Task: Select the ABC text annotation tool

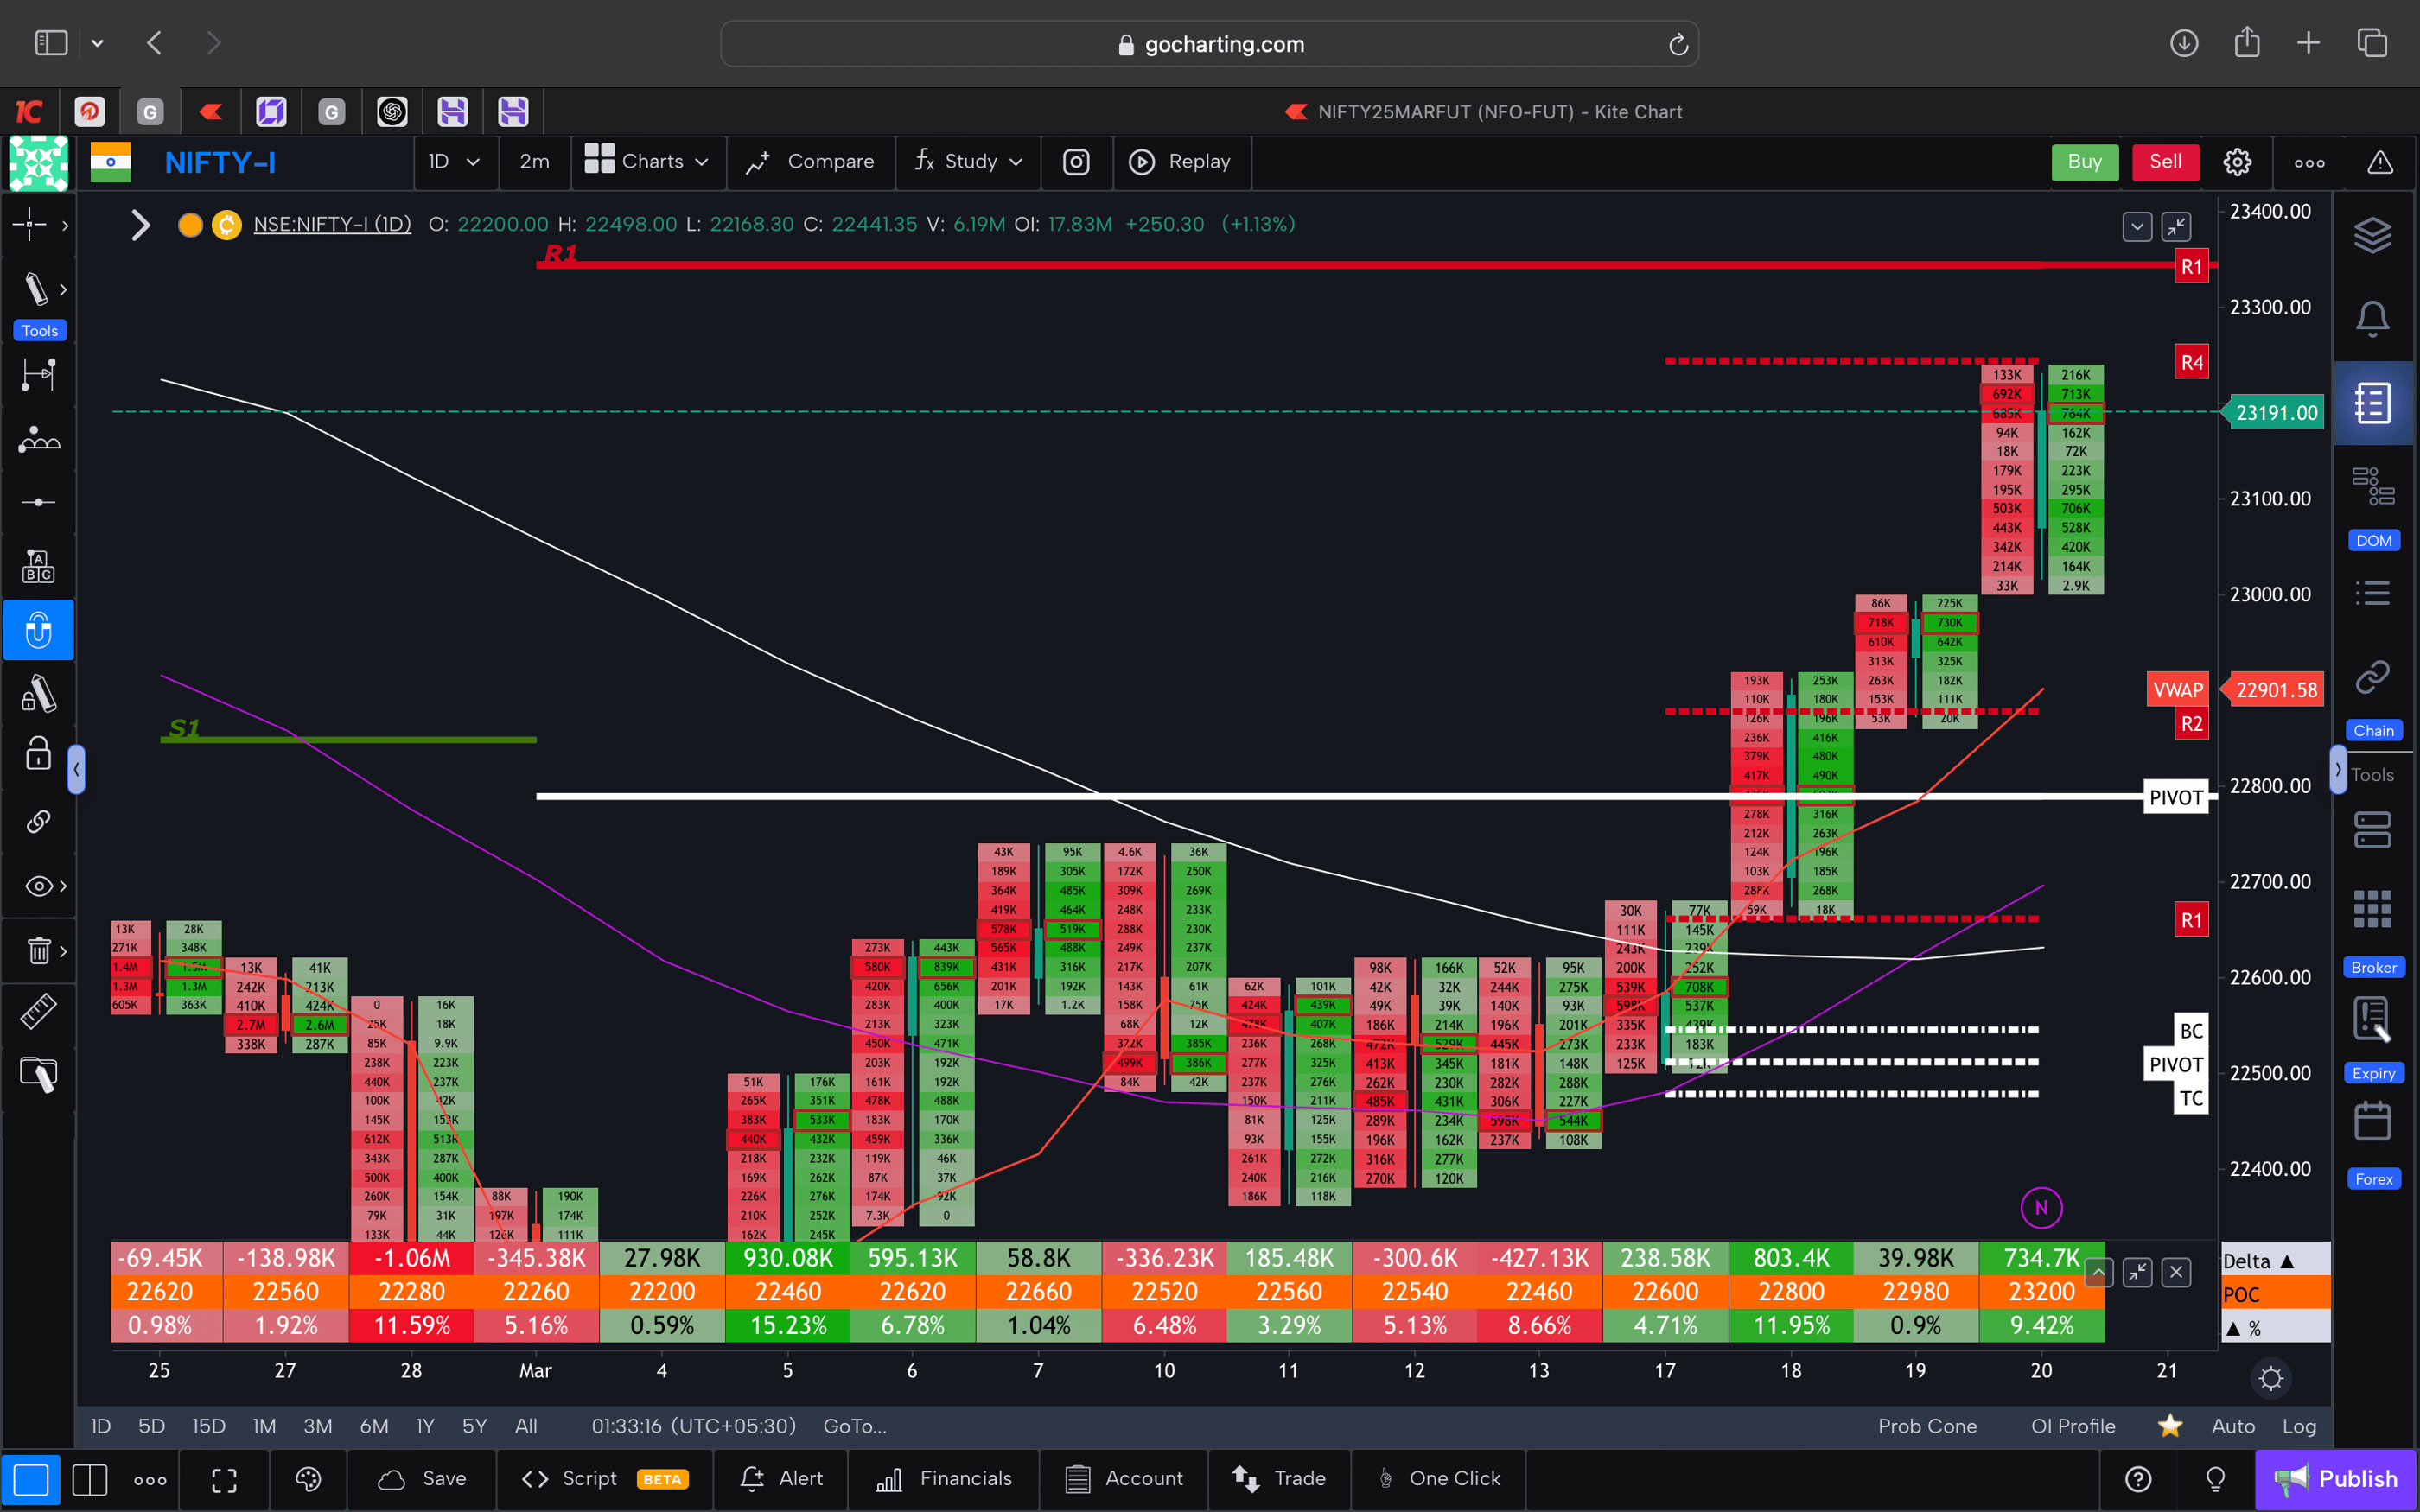Action: tap(38, 565)
